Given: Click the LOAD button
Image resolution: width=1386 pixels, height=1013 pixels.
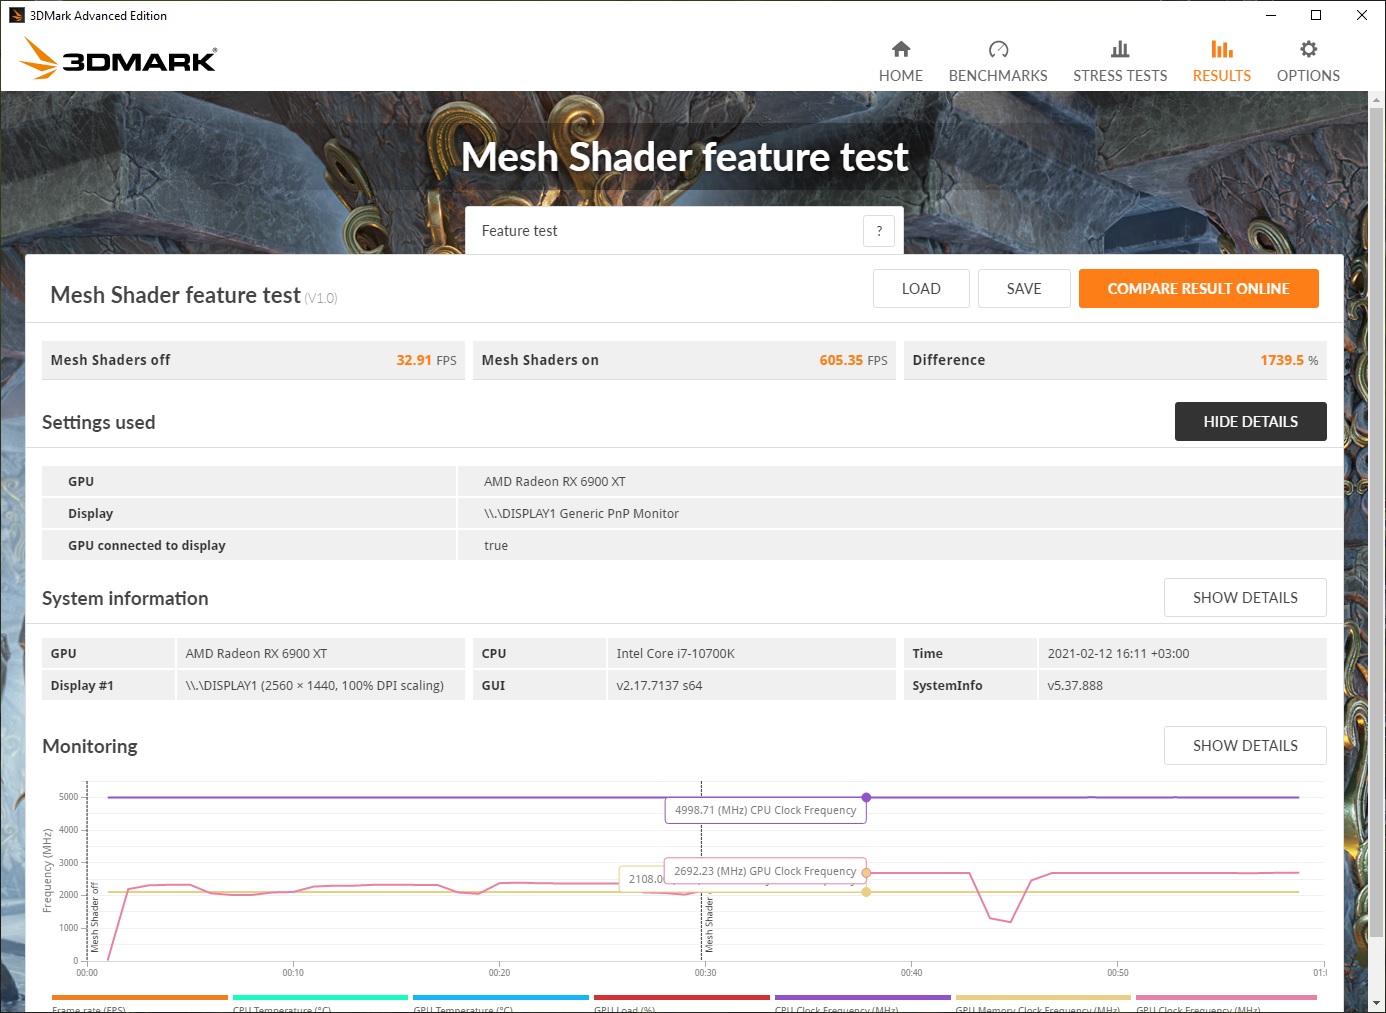Looking at the screenshot, I should [921, 289].
